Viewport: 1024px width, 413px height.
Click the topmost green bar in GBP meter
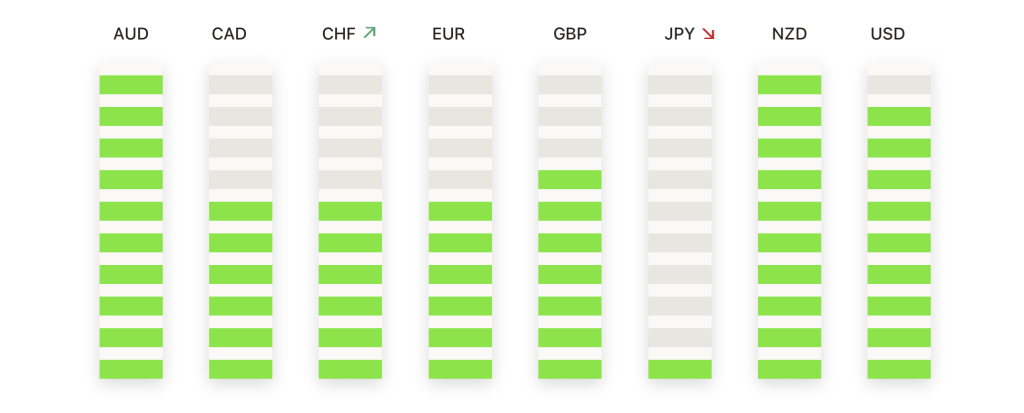[x=570, y=180]
